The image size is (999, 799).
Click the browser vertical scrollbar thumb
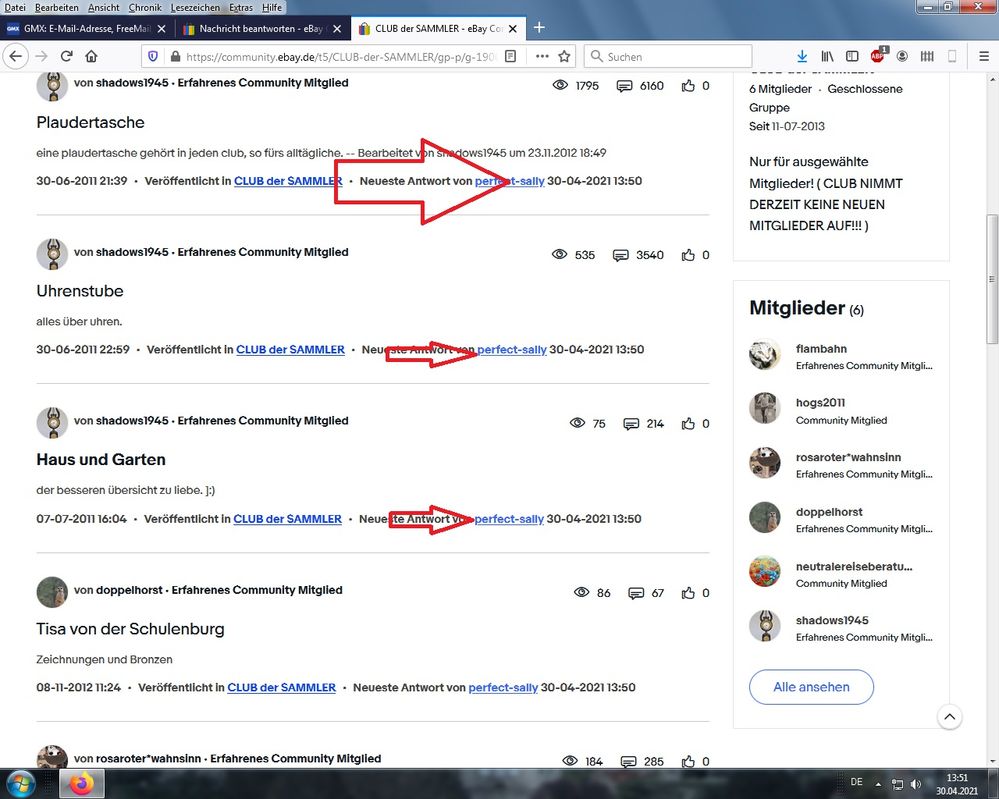point(992,280)
